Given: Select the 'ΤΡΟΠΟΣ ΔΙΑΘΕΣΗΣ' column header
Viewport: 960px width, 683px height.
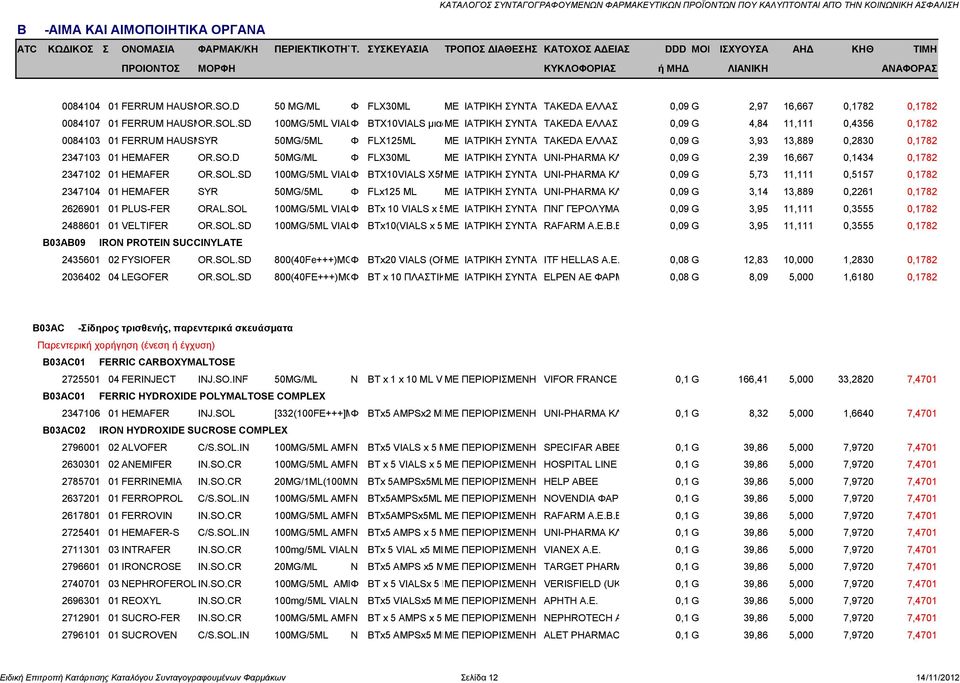Looking at the screenshot, I should pyautogui.click(x=491, y=49).
